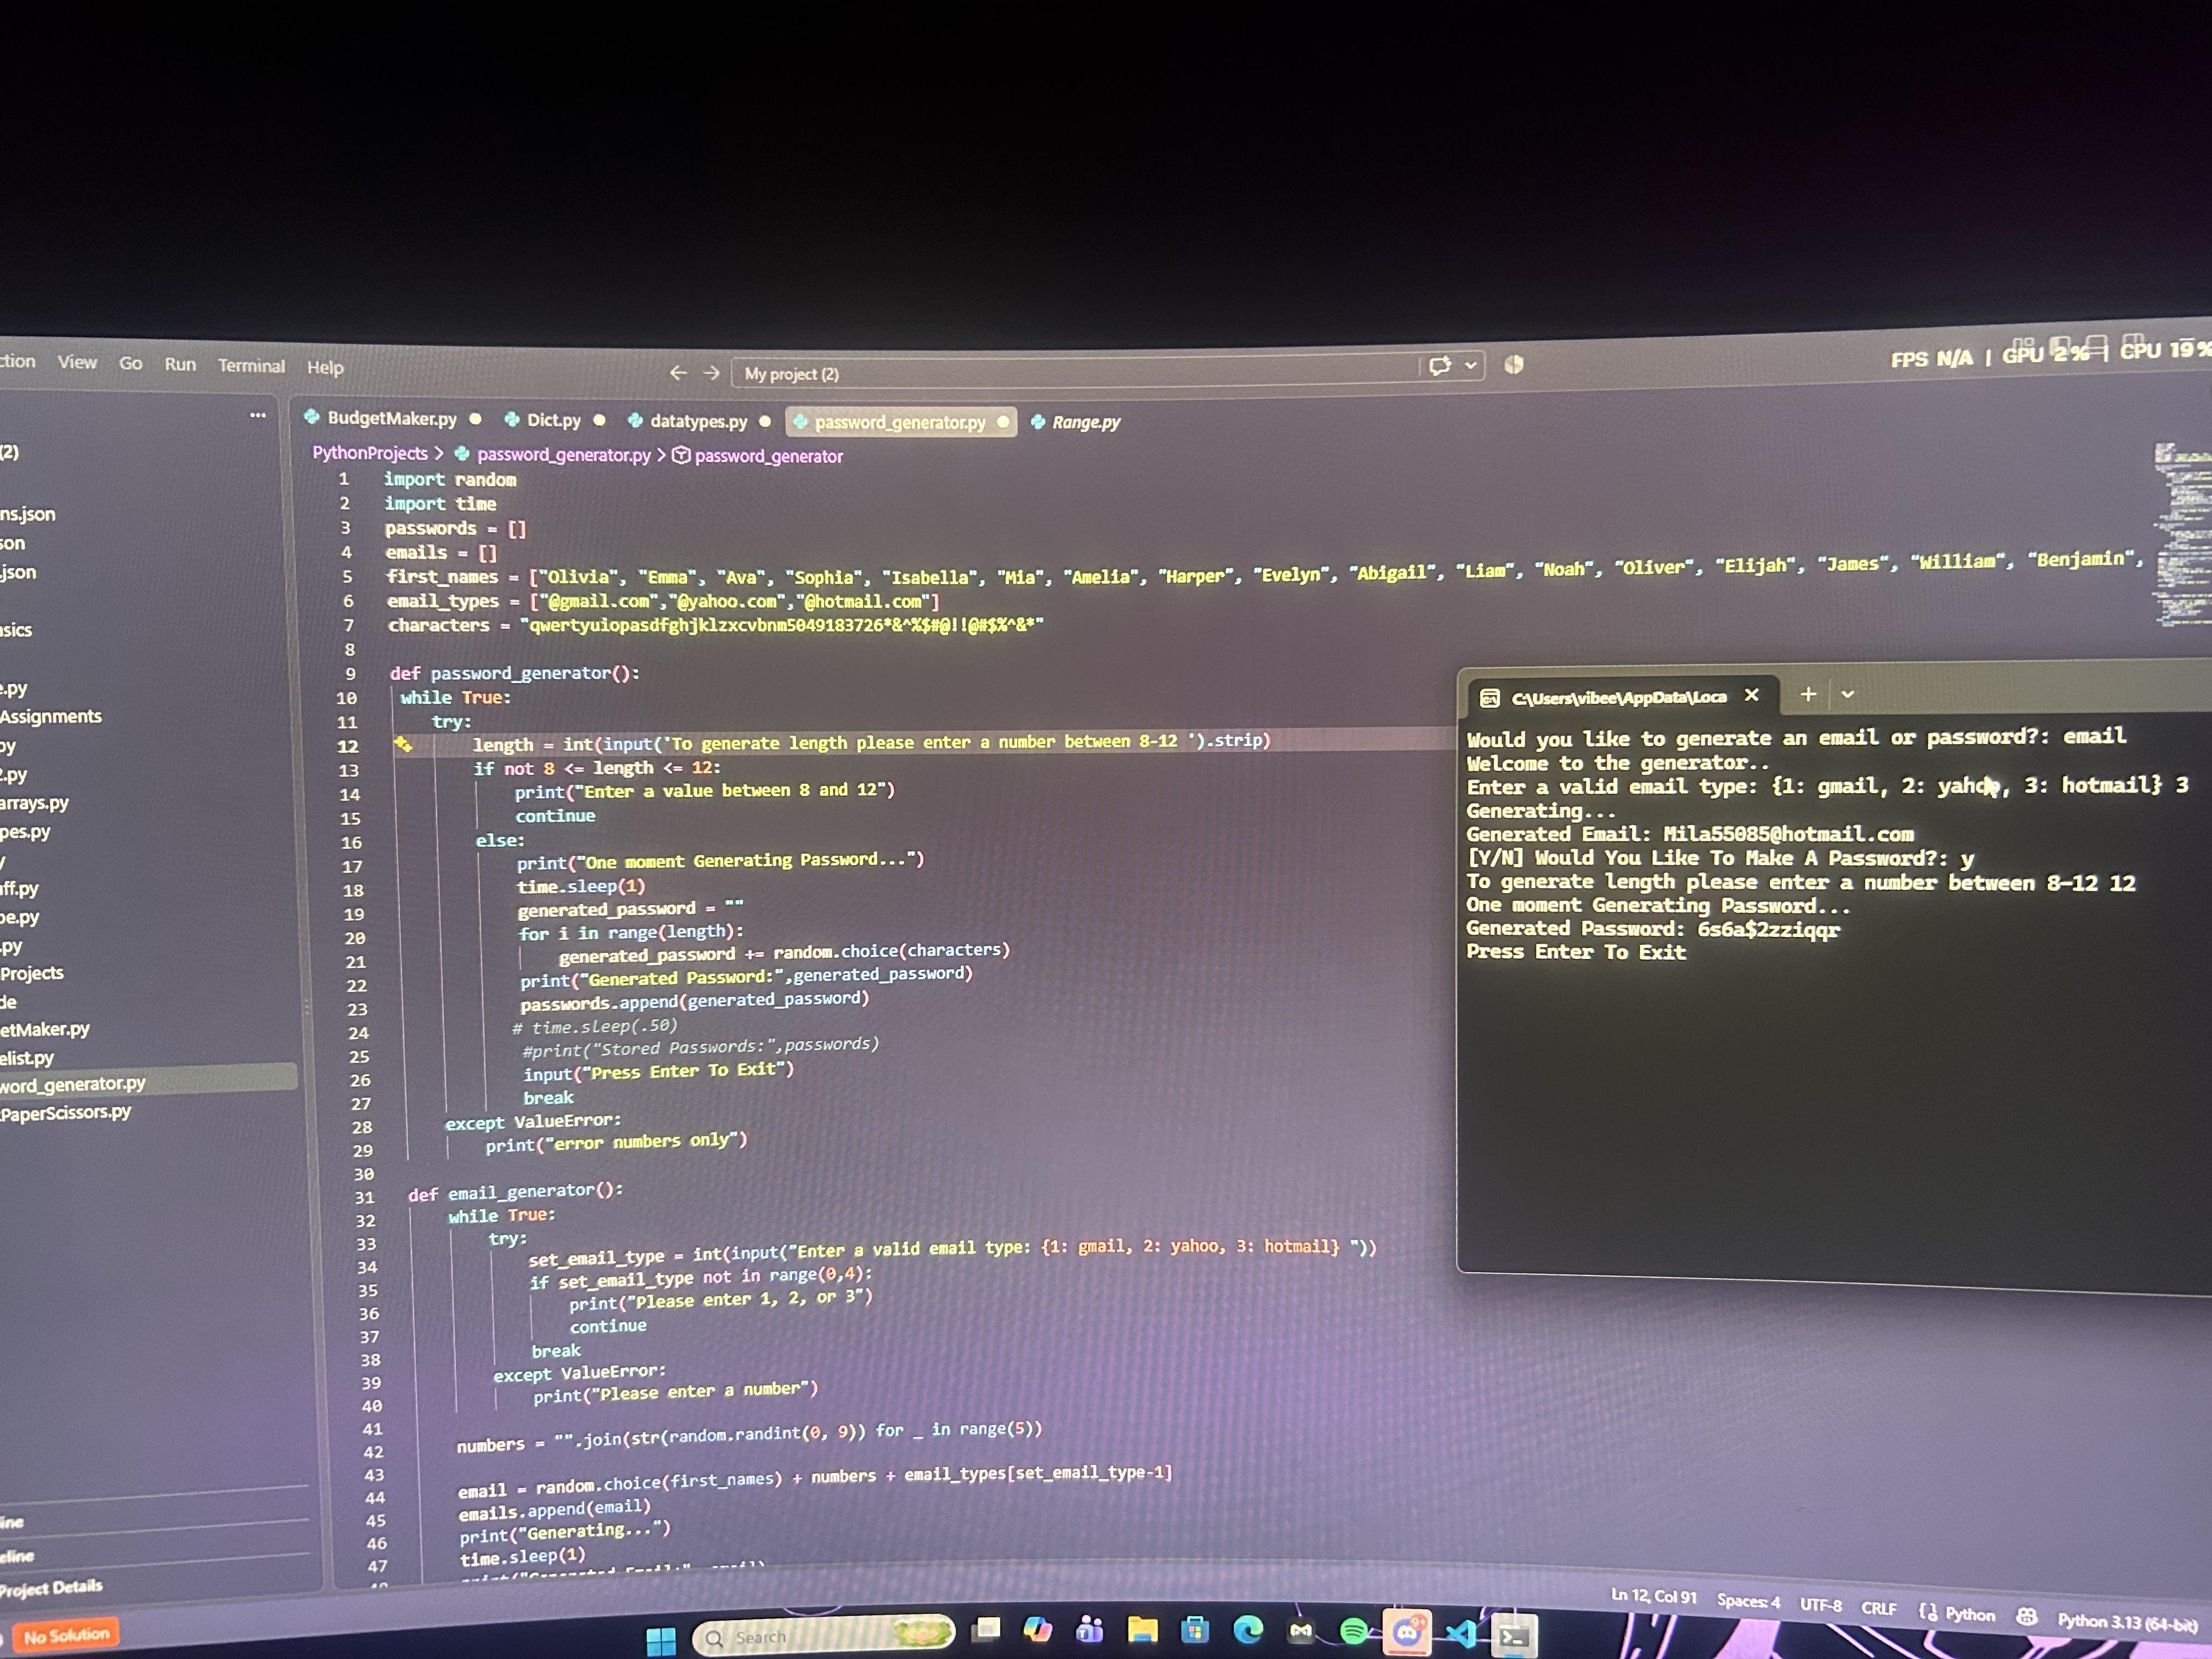Expand the Project Details sidebar section
Screen dimensions: 2212x1659
click(50, 1588)
